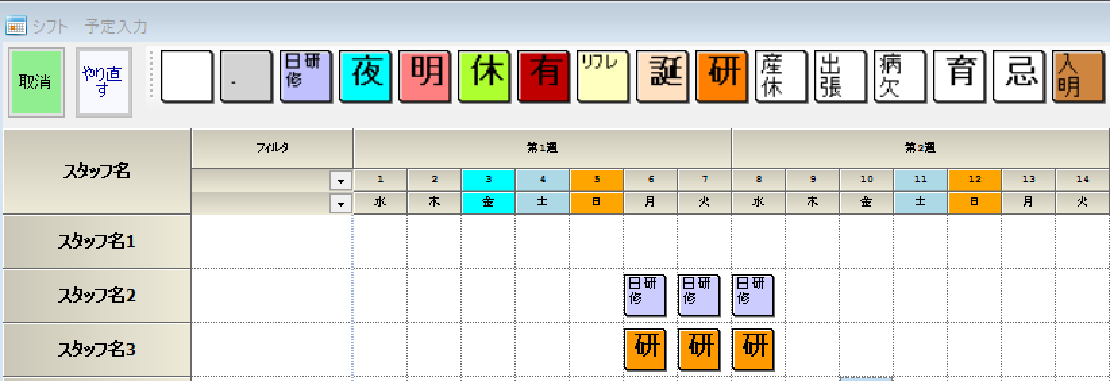This screenshot has width=1110, height=381.
Task: Click day 7 column header
Action: pyautogui.click(x=704, y=180)
